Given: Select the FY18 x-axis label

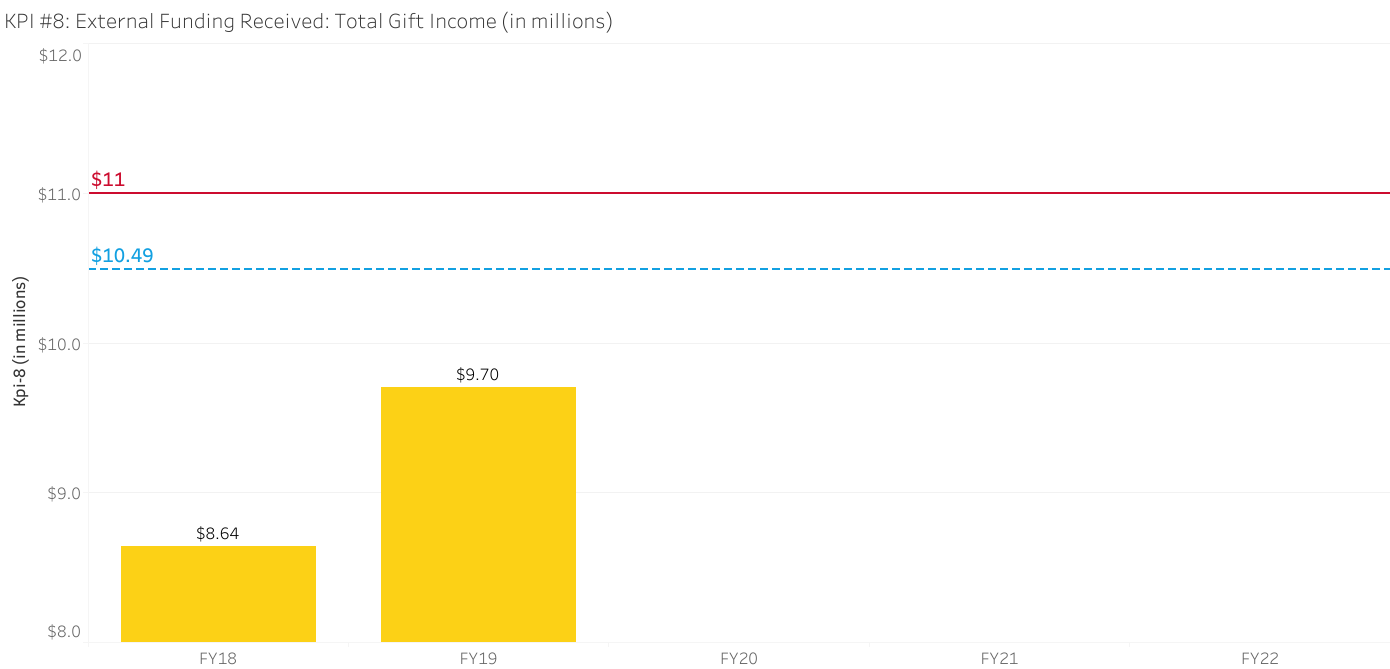Looking at the screenshot, I should click(218, 658).
